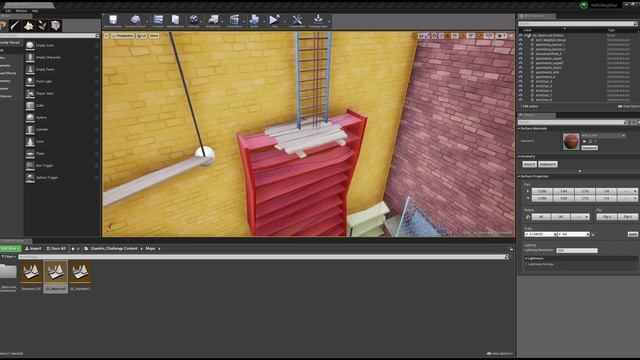The width and height of the screenshot is (640, 360).
Task: Select the Cone placement icon
Action: (x=30, y=142)
